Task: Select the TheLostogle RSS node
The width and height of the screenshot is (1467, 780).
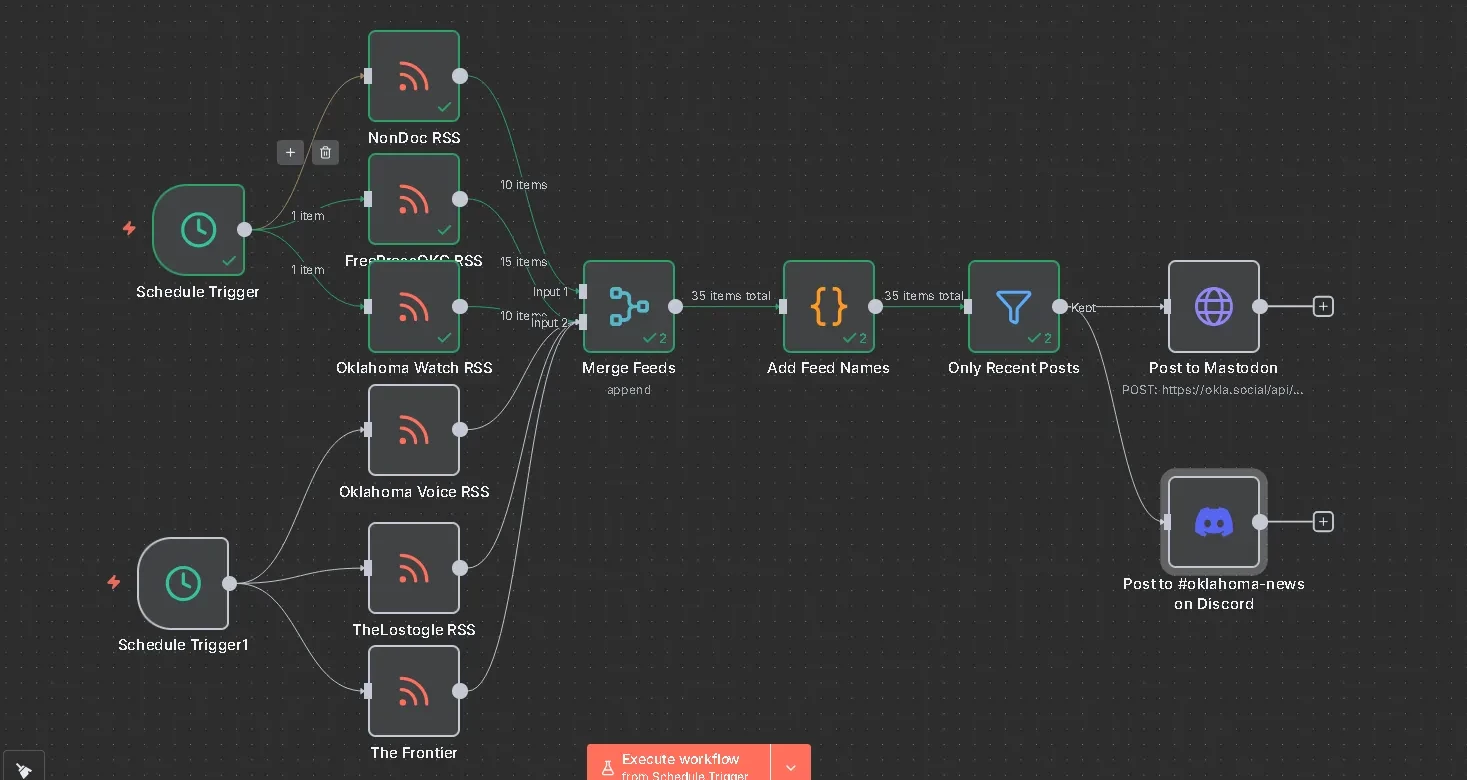Action: click(413, 568)
